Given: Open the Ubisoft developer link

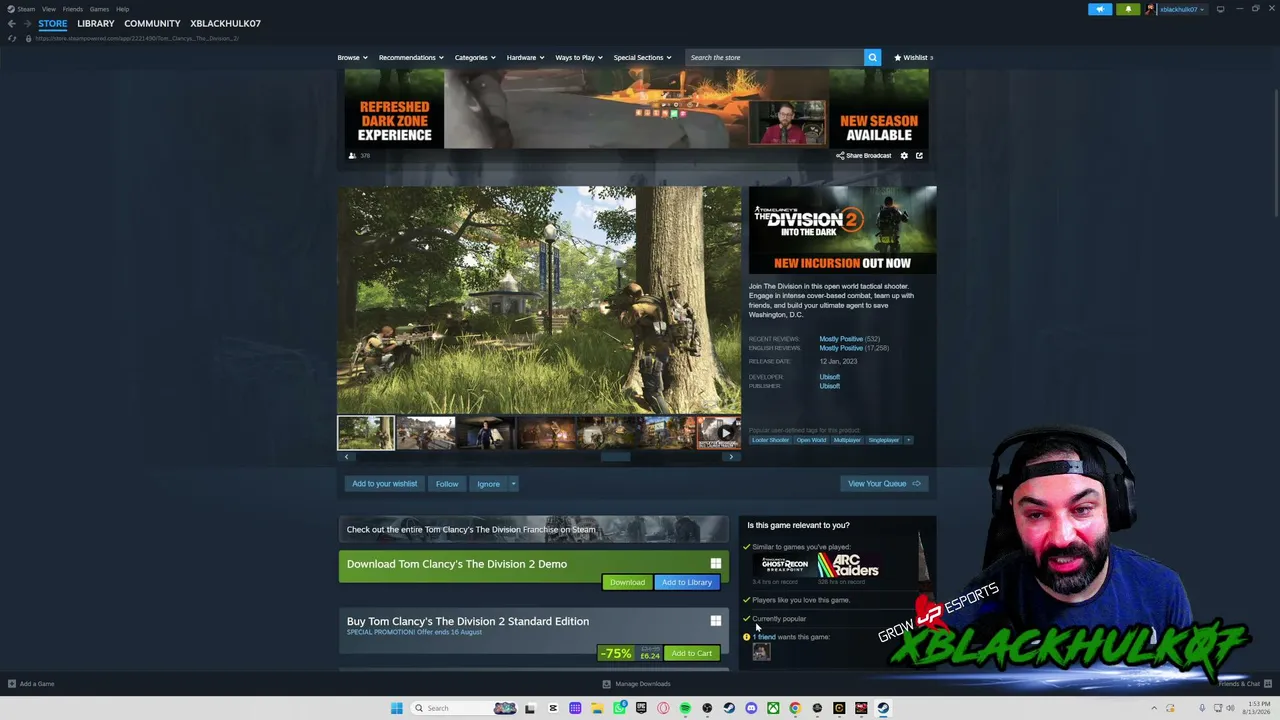Looking at the screenshot, I should 830,377.
